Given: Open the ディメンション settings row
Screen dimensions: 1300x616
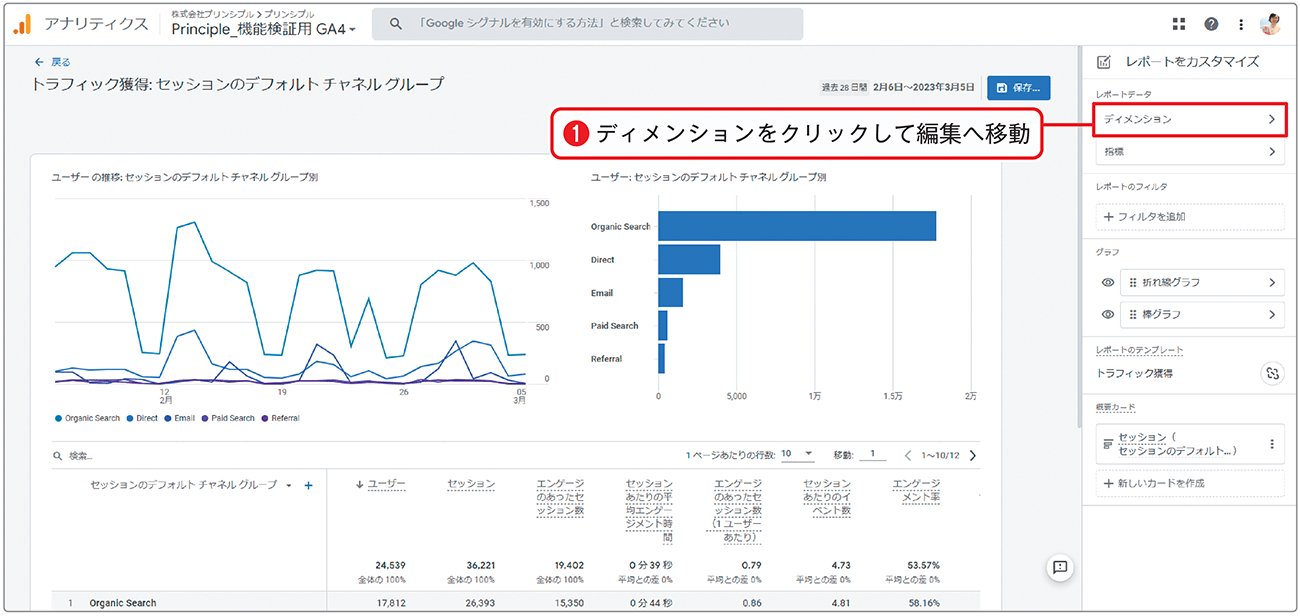Looking at the screenshot, I should [1189, 119].
